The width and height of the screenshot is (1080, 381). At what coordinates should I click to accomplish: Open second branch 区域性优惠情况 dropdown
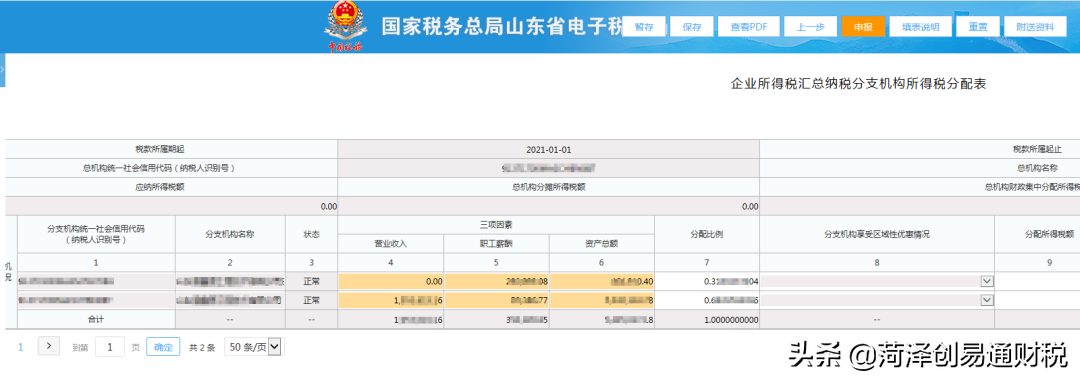point(986,300)
